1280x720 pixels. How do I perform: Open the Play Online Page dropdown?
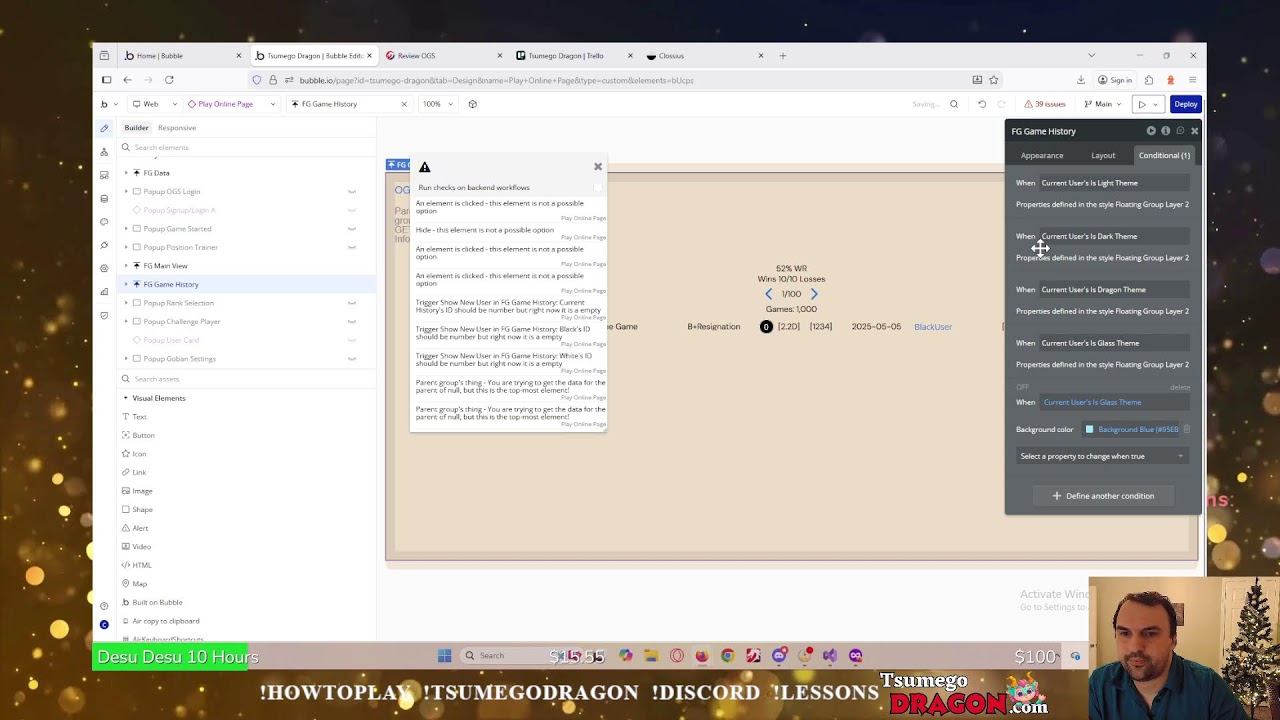230,104
